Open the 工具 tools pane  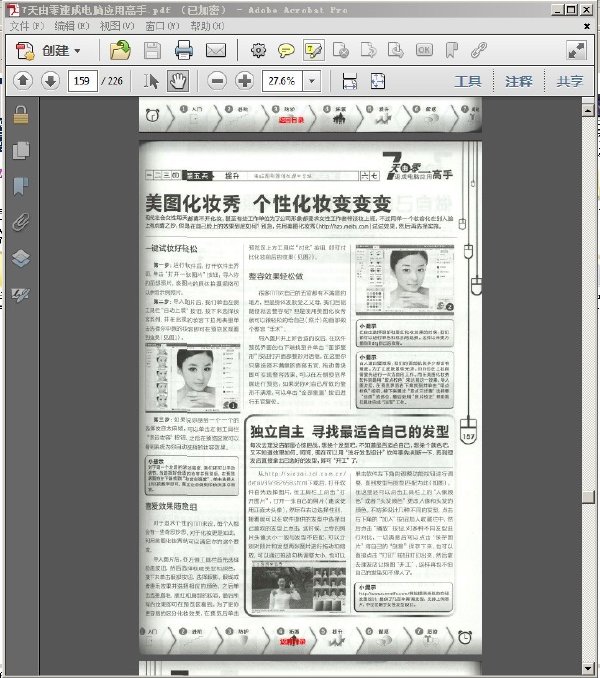click(x=468, y=81)
